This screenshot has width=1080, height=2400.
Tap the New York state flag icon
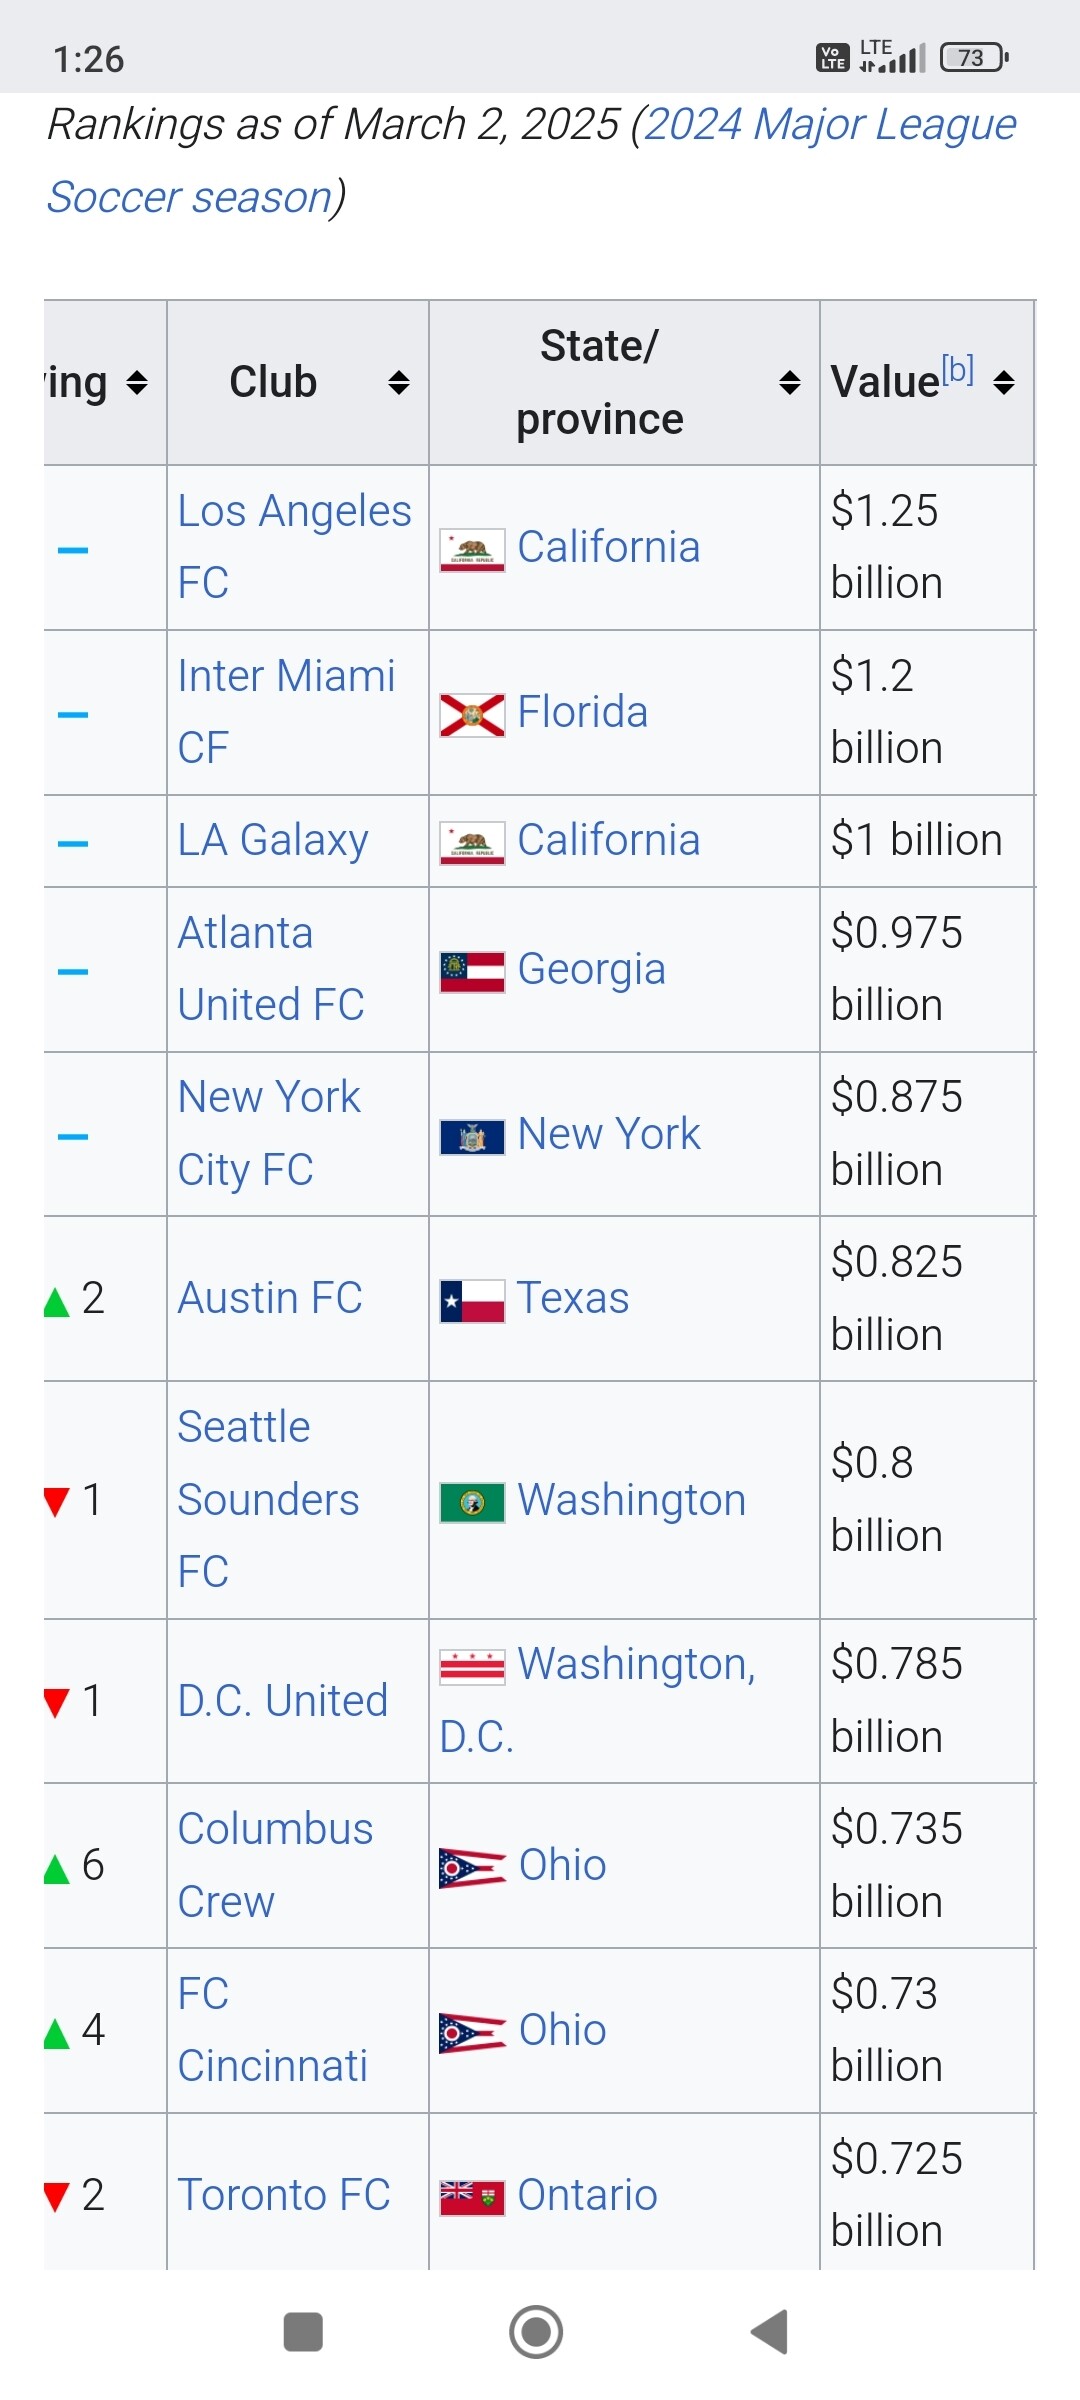pyautogui.click(x=472, y=1136)
